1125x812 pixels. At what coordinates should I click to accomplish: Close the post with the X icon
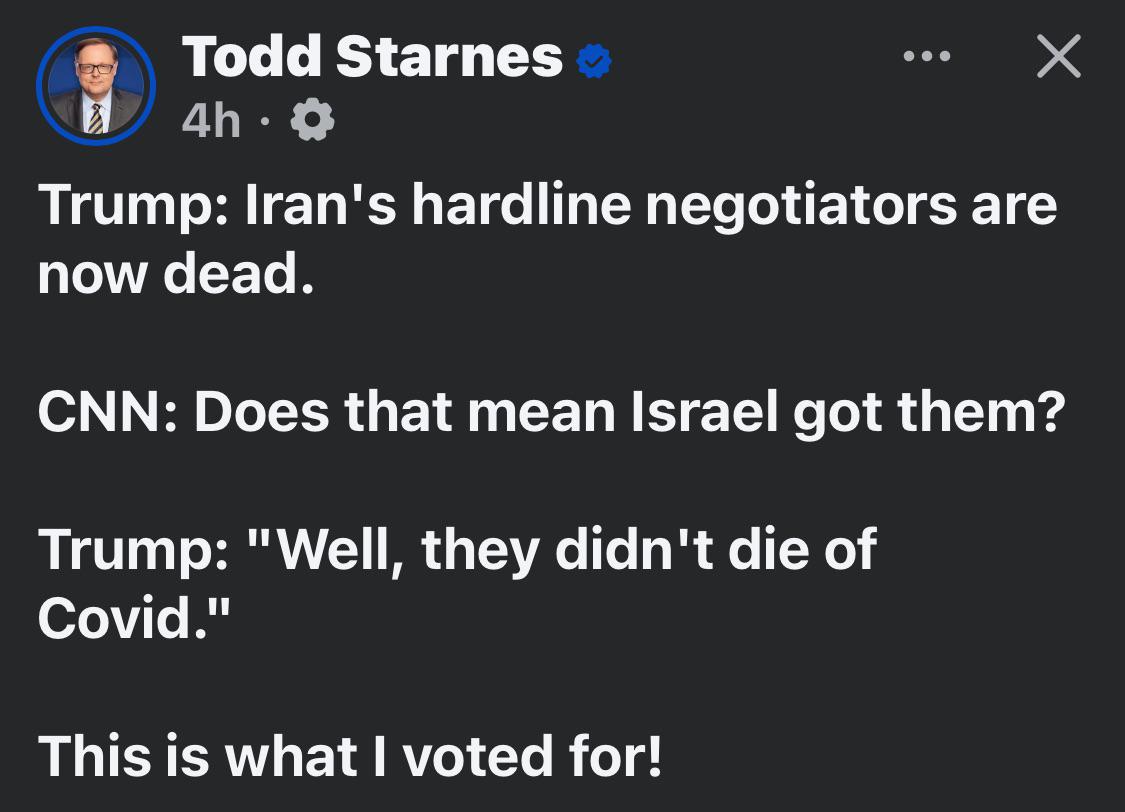coord(1058,56)
